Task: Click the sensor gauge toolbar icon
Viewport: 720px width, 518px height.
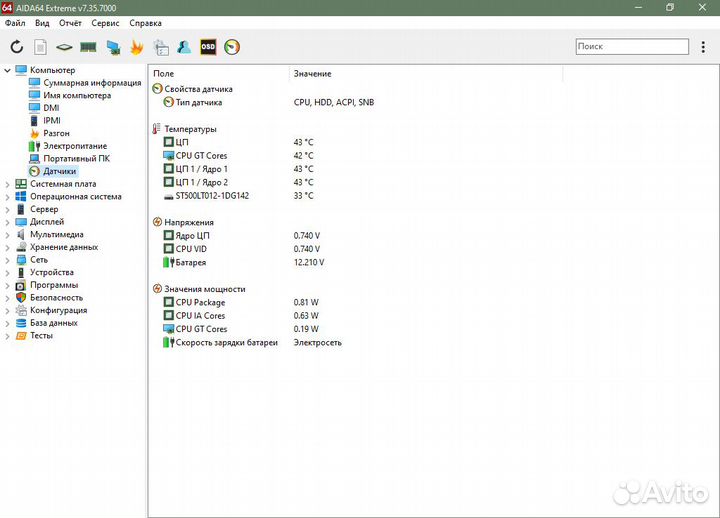Action: (x=232, y=47)
